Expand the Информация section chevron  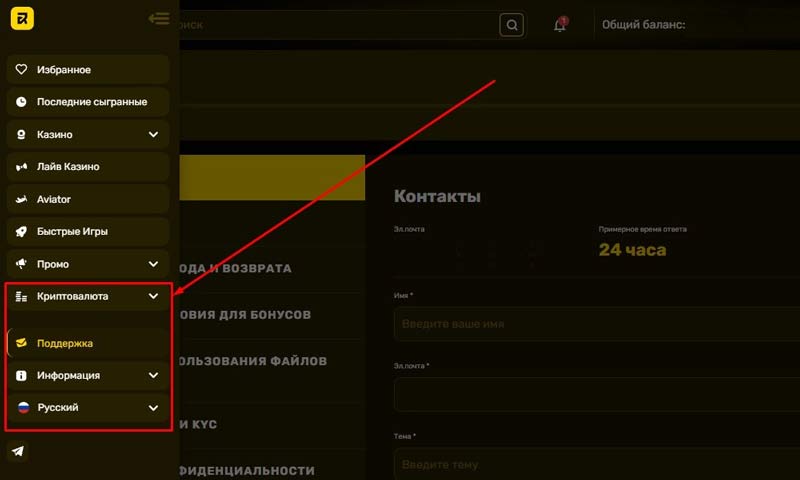(153, 375)
